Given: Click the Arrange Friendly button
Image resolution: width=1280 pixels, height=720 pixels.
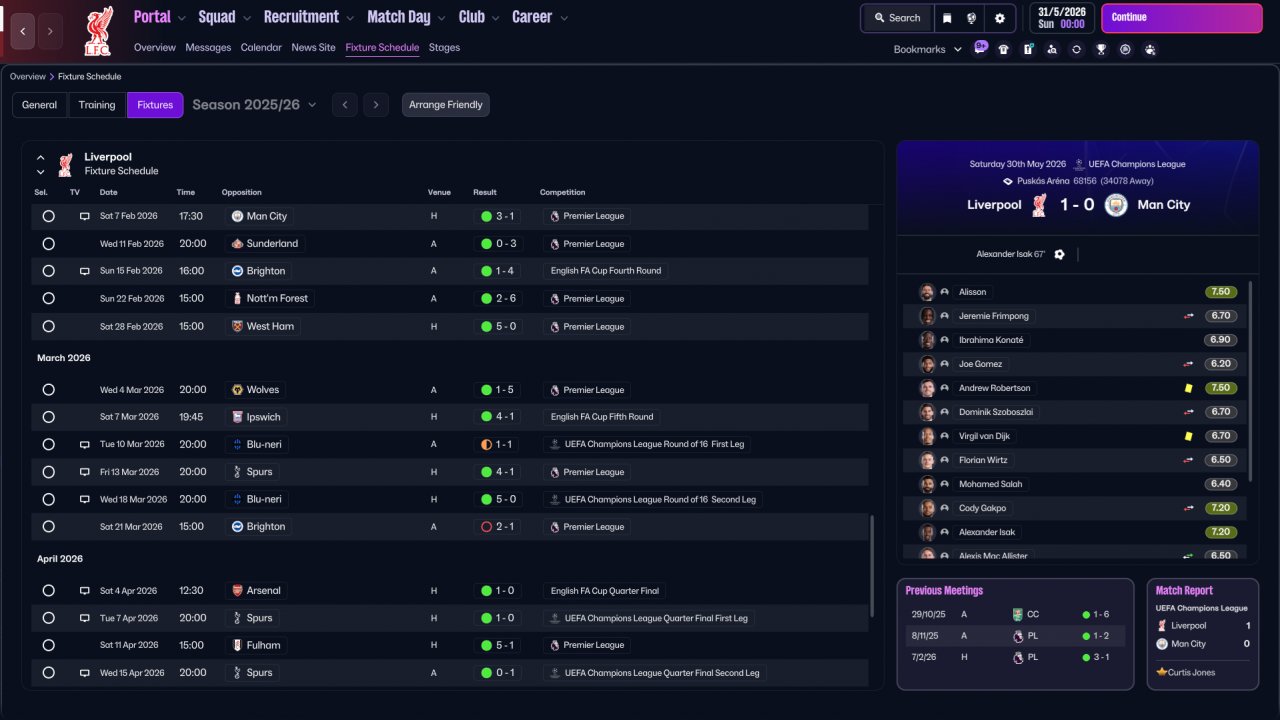Looking at the screenshot, I should (446, 105).
